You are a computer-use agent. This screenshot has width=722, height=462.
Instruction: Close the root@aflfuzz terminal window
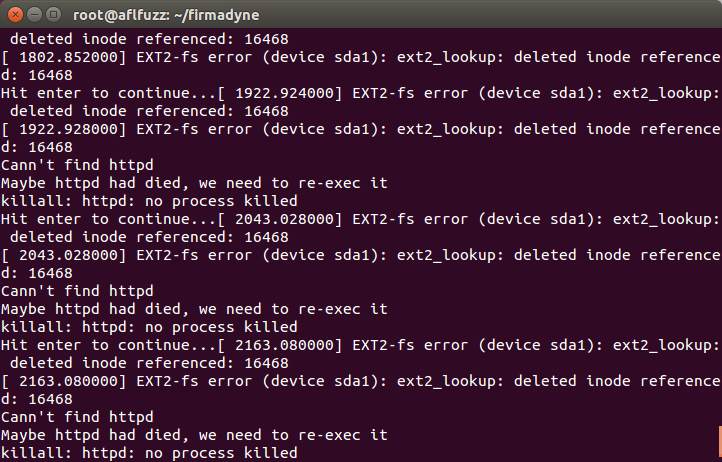tap(13, 14)
